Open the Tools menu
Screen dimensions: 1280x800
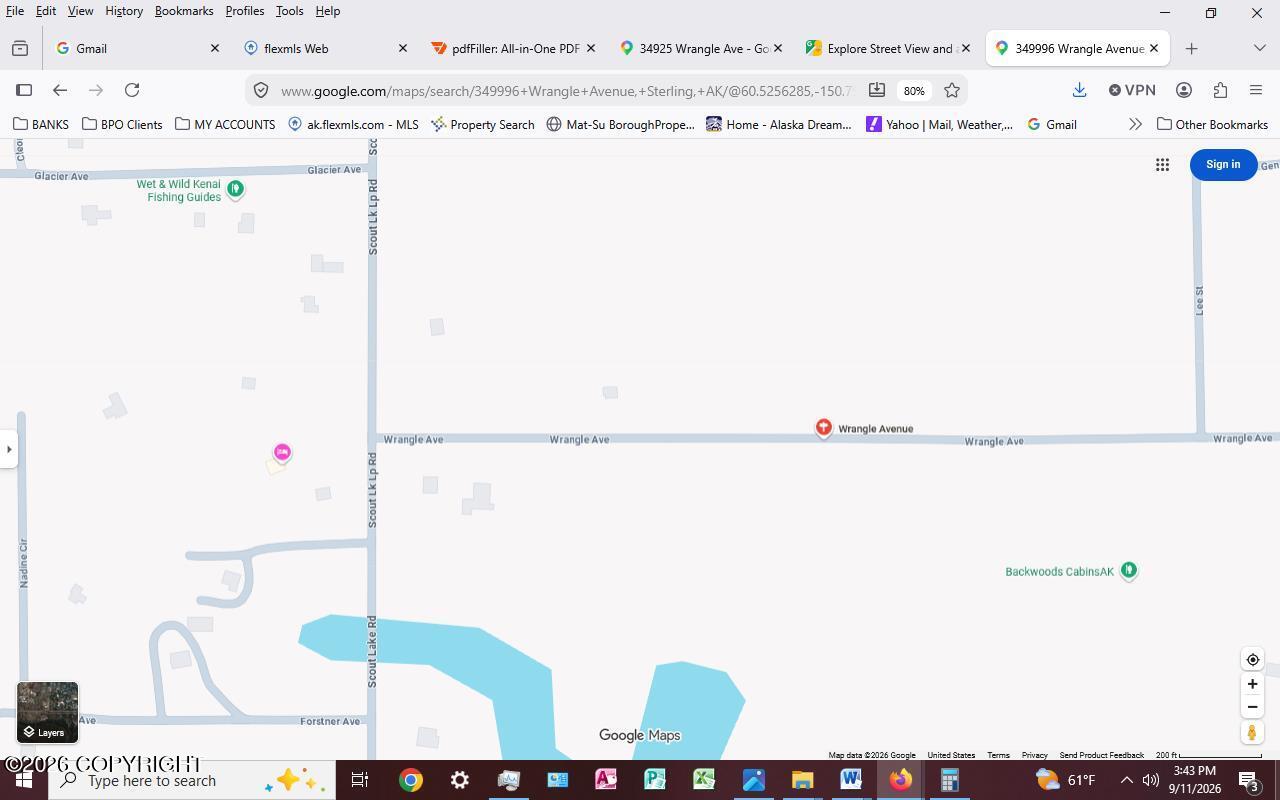(289, 11)
